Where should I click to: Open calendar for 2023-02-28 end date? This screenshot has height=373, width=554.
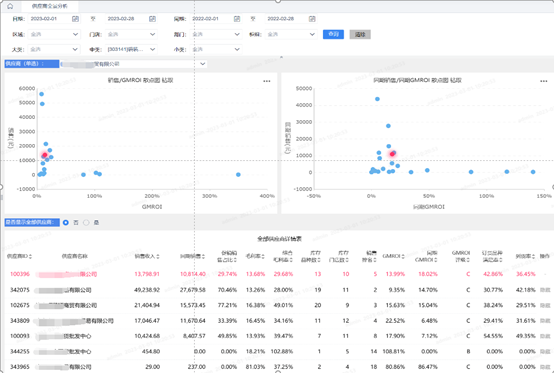click(x=152, y=19)
